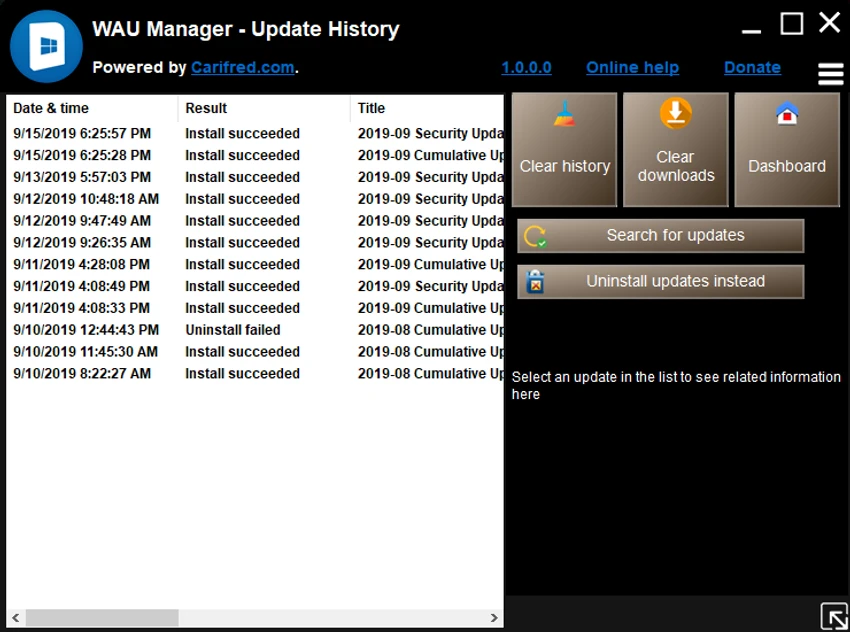850x632 pixels.
Task: Click the Search for updates button
Action: [660, 236]
